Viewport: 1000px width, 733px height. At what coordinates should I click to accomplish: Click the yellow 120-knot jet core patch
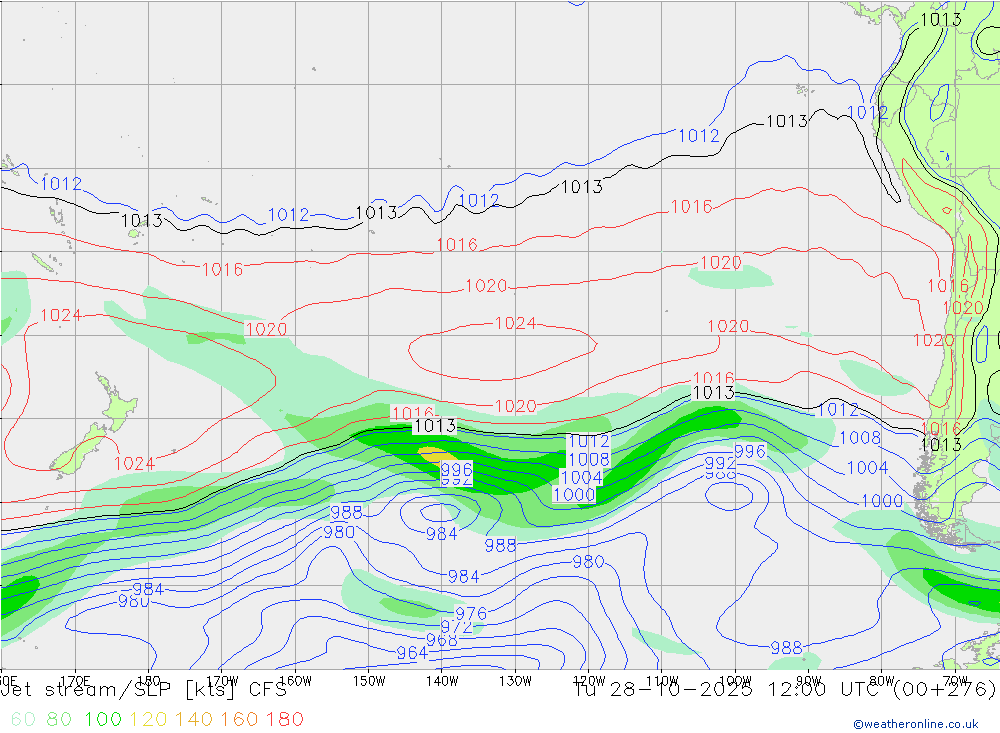[x=437, y=454]
